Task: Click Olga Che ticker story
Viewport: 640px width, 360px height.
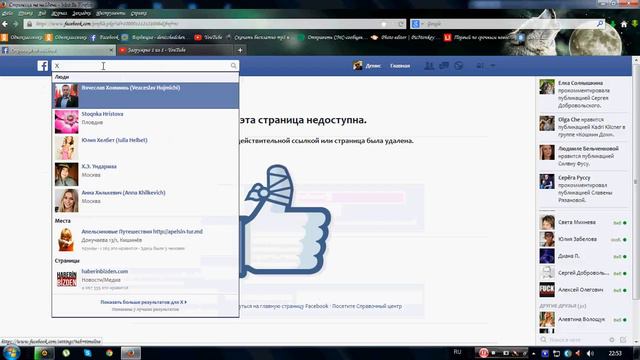Action: [583, 127]
